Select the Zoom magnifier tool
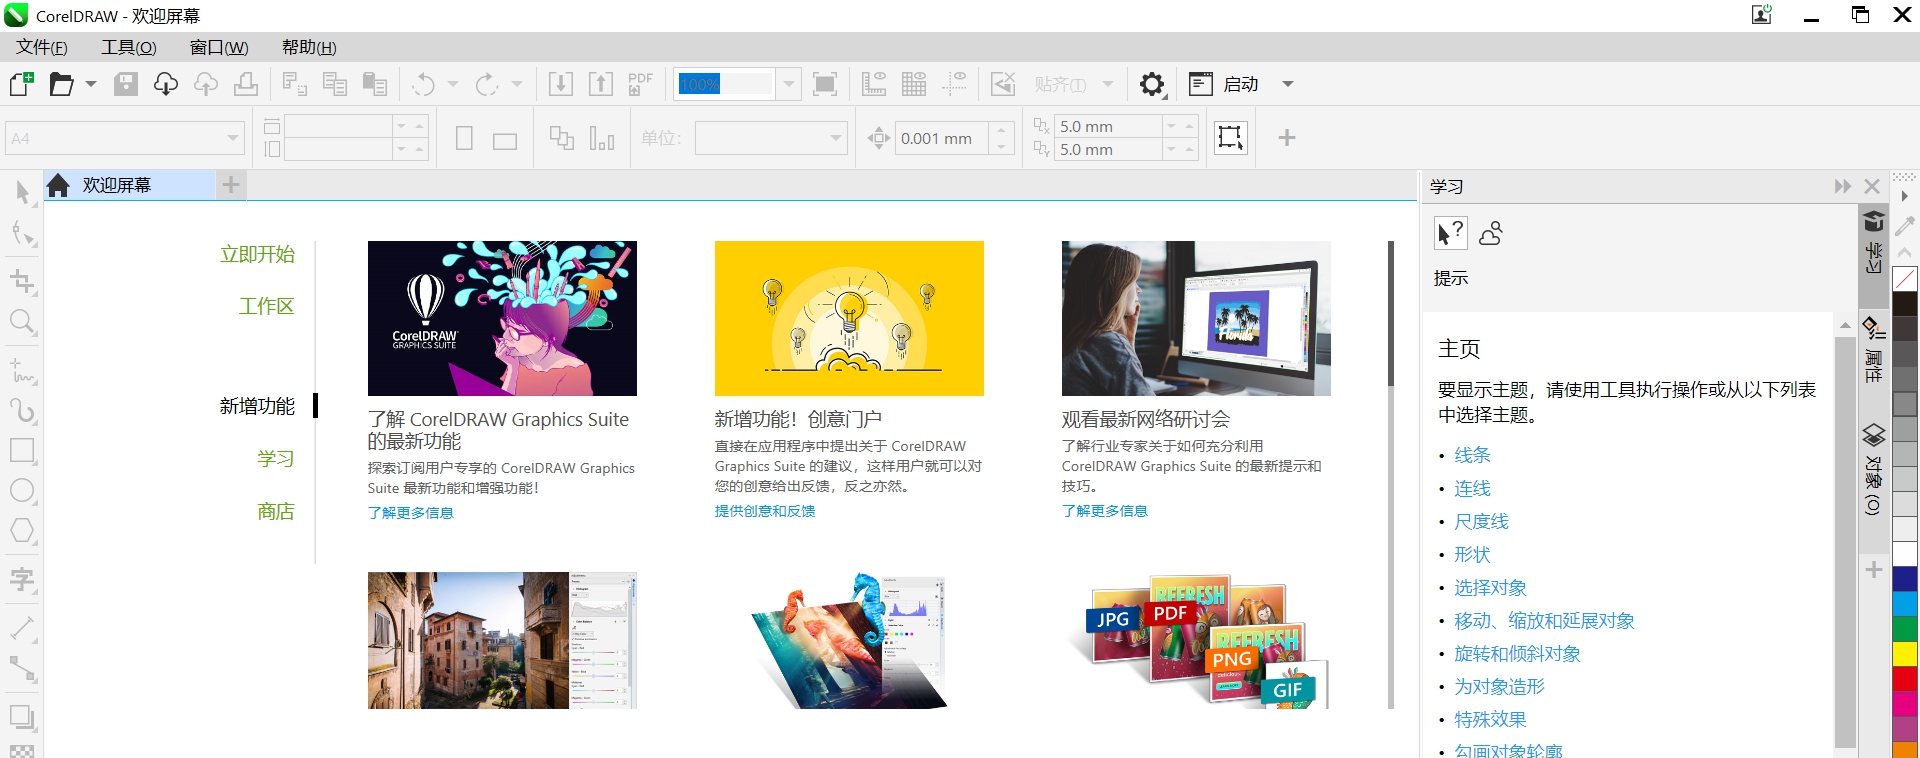This screenshot has height=758, width=1920. [x=23, y=322]
